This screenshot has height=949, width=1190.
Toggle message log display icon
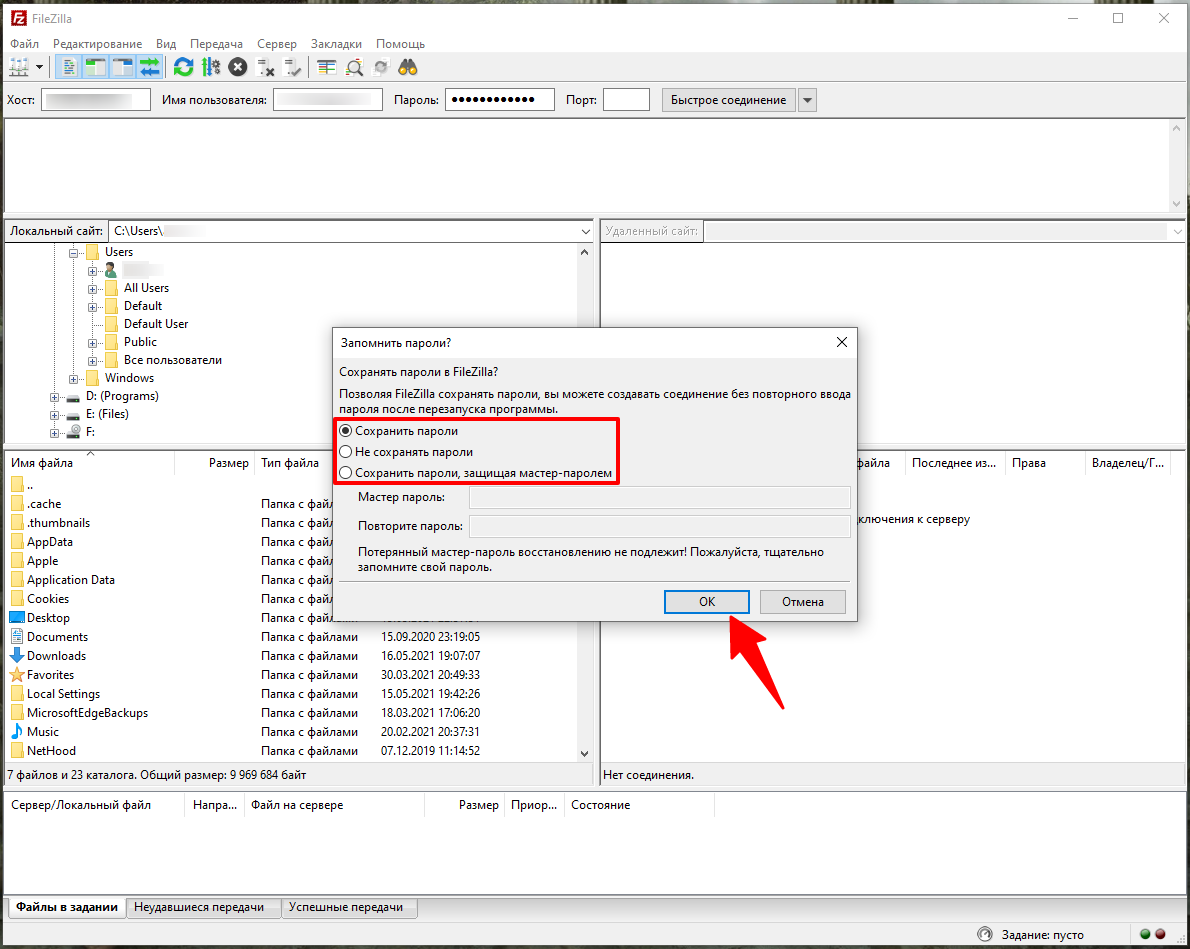[70, 67]
